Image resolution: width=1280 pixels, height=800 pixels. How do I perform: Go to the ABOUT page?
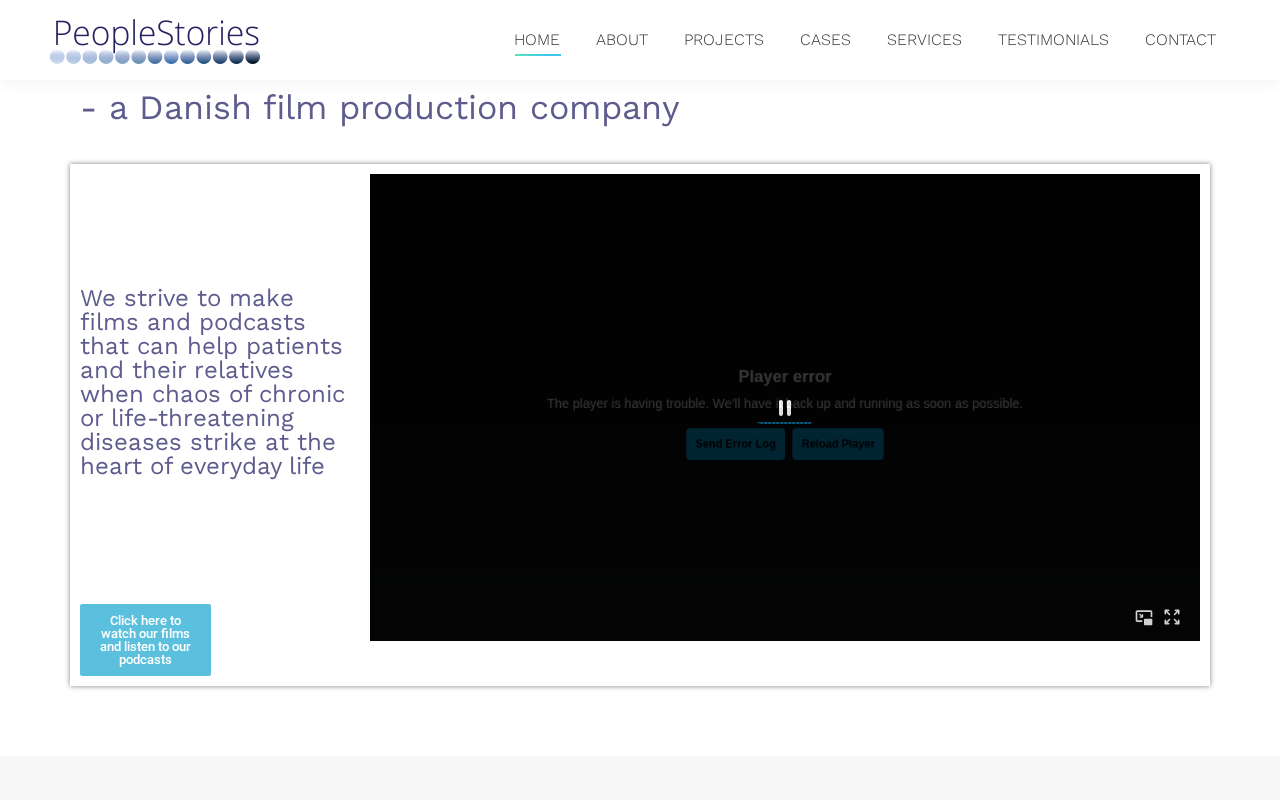(x=622, y=40)
